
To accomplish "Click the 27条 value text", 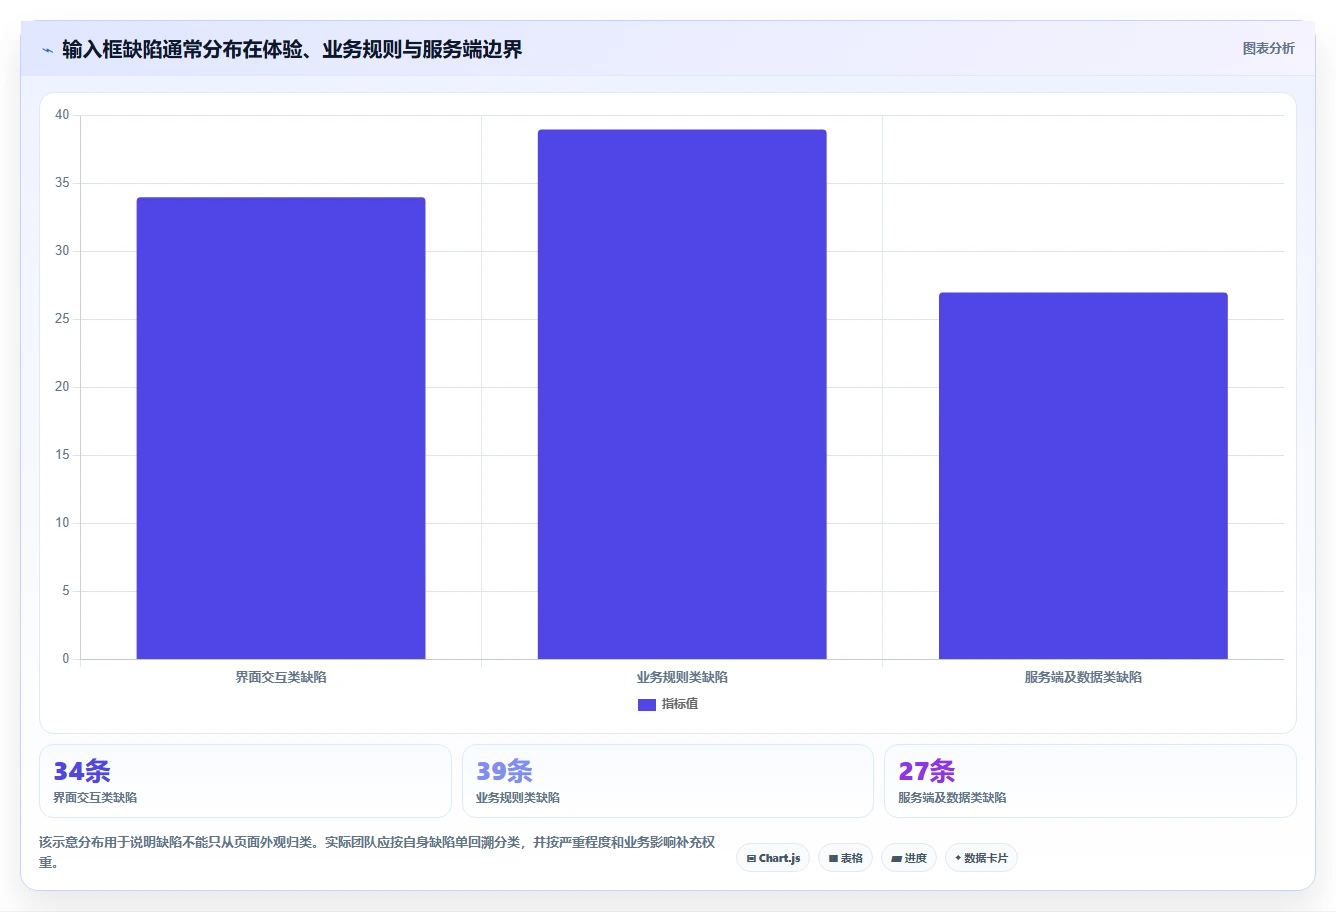I will pos(927,771).
